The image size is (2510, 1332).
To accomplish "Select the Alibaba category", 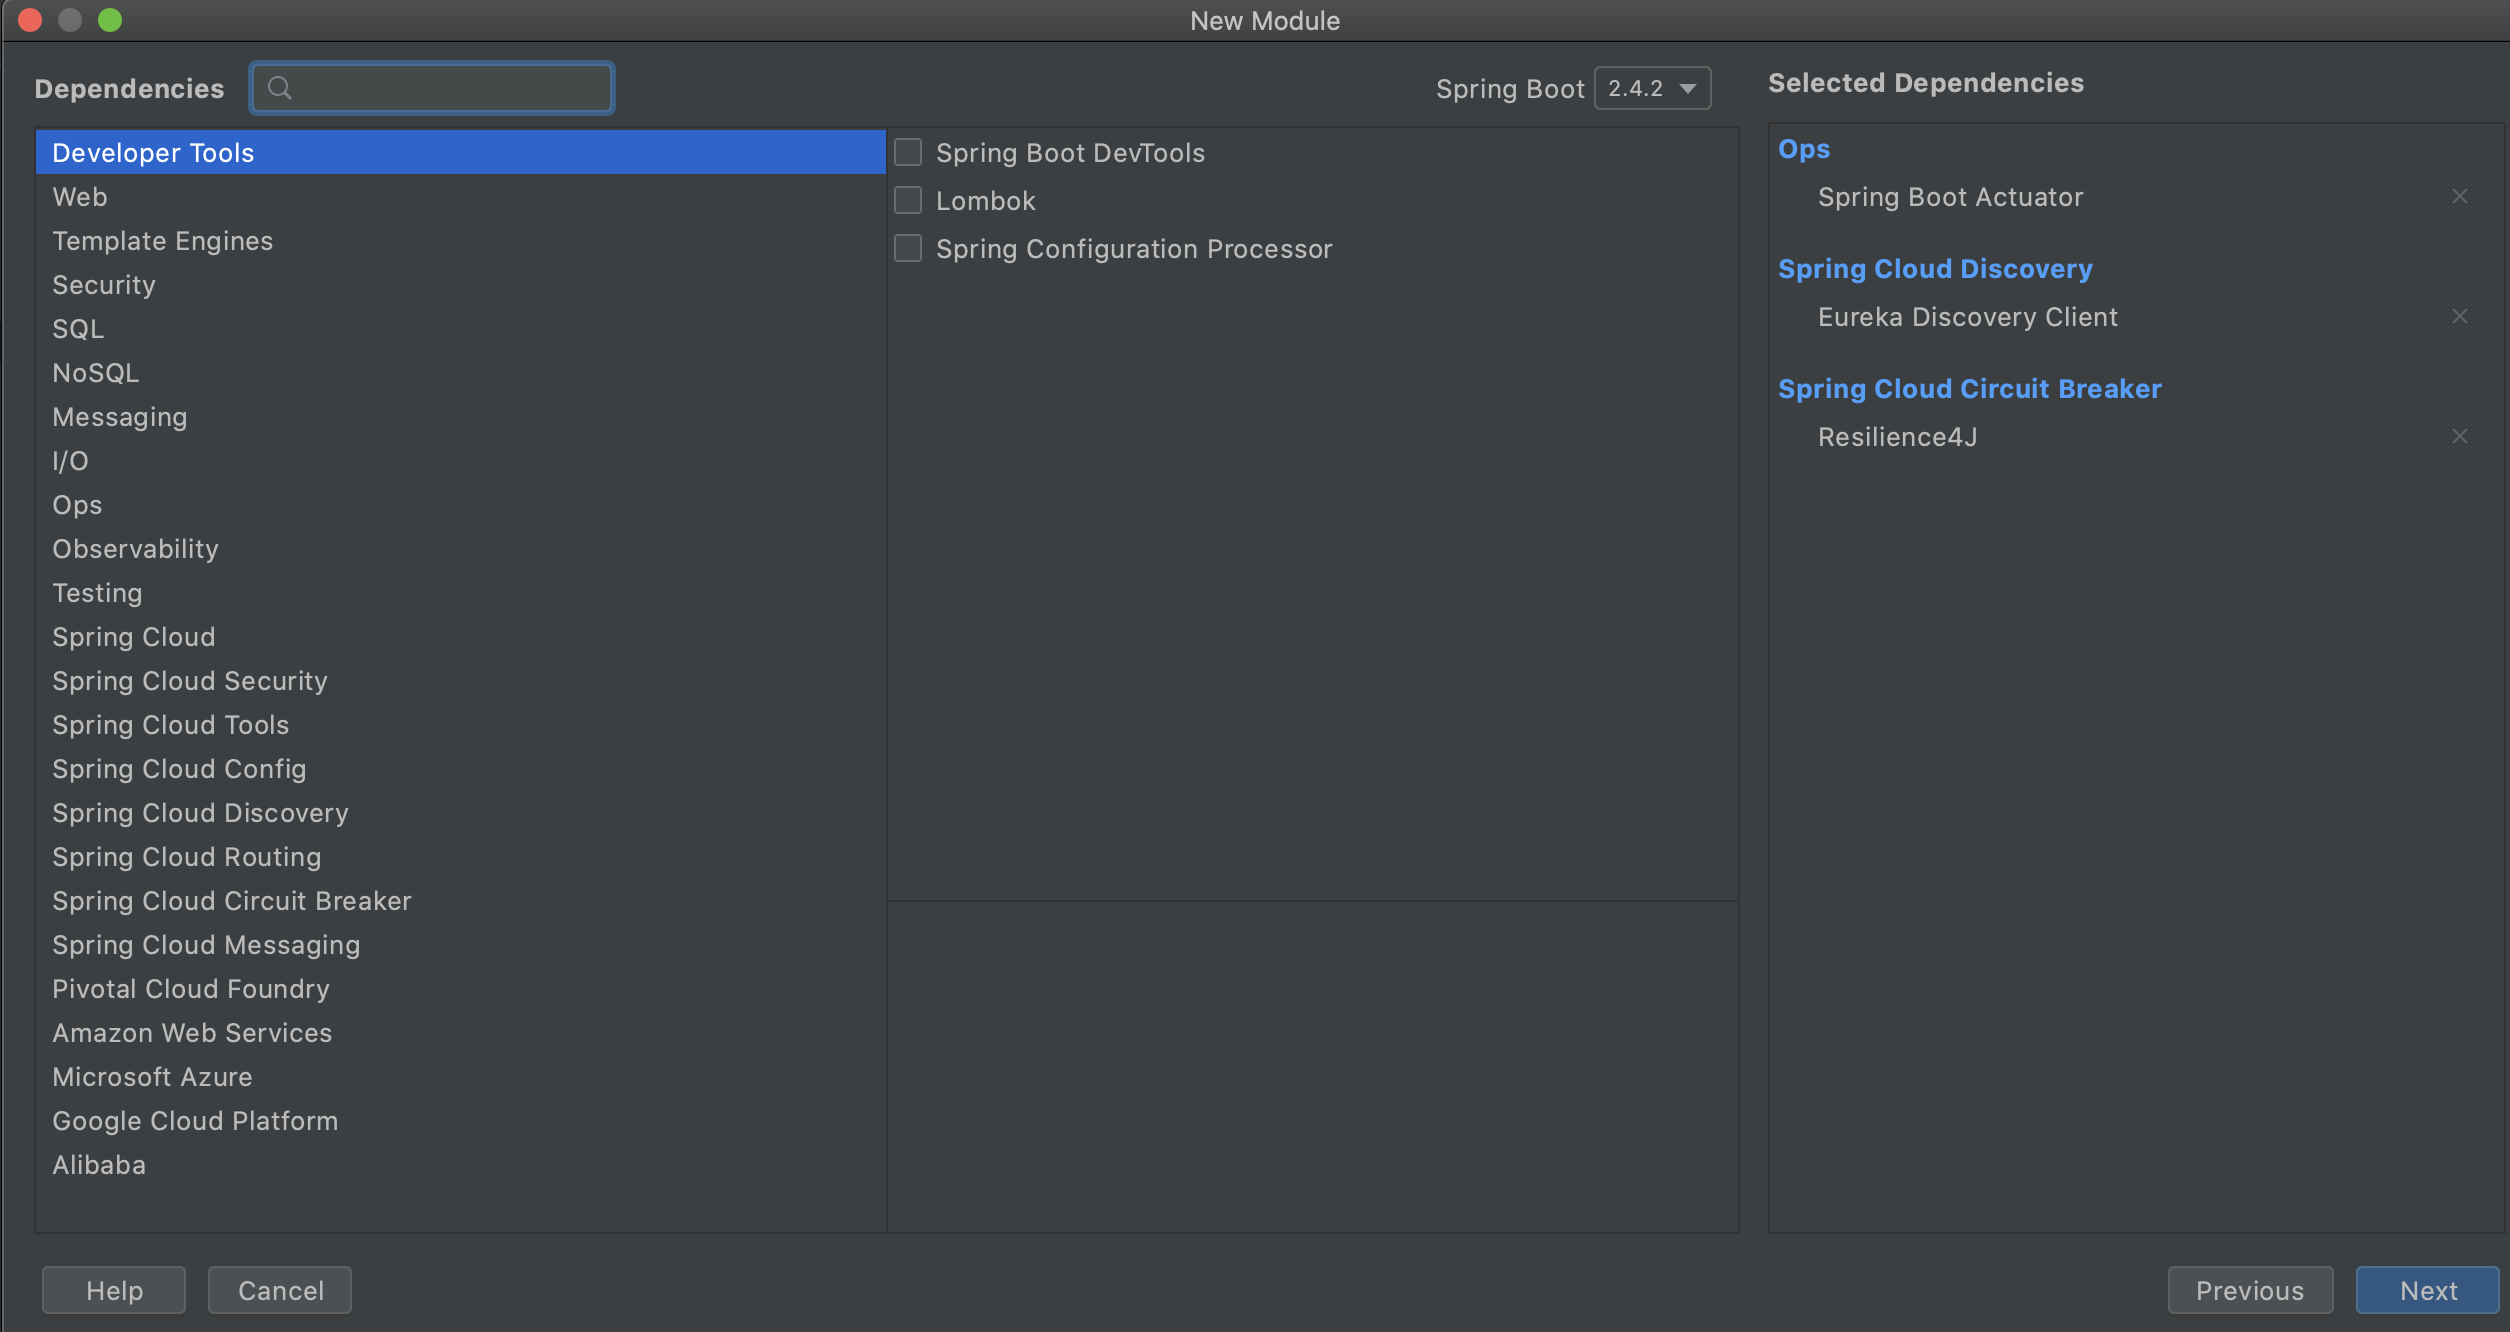I will click(99, 1165).
